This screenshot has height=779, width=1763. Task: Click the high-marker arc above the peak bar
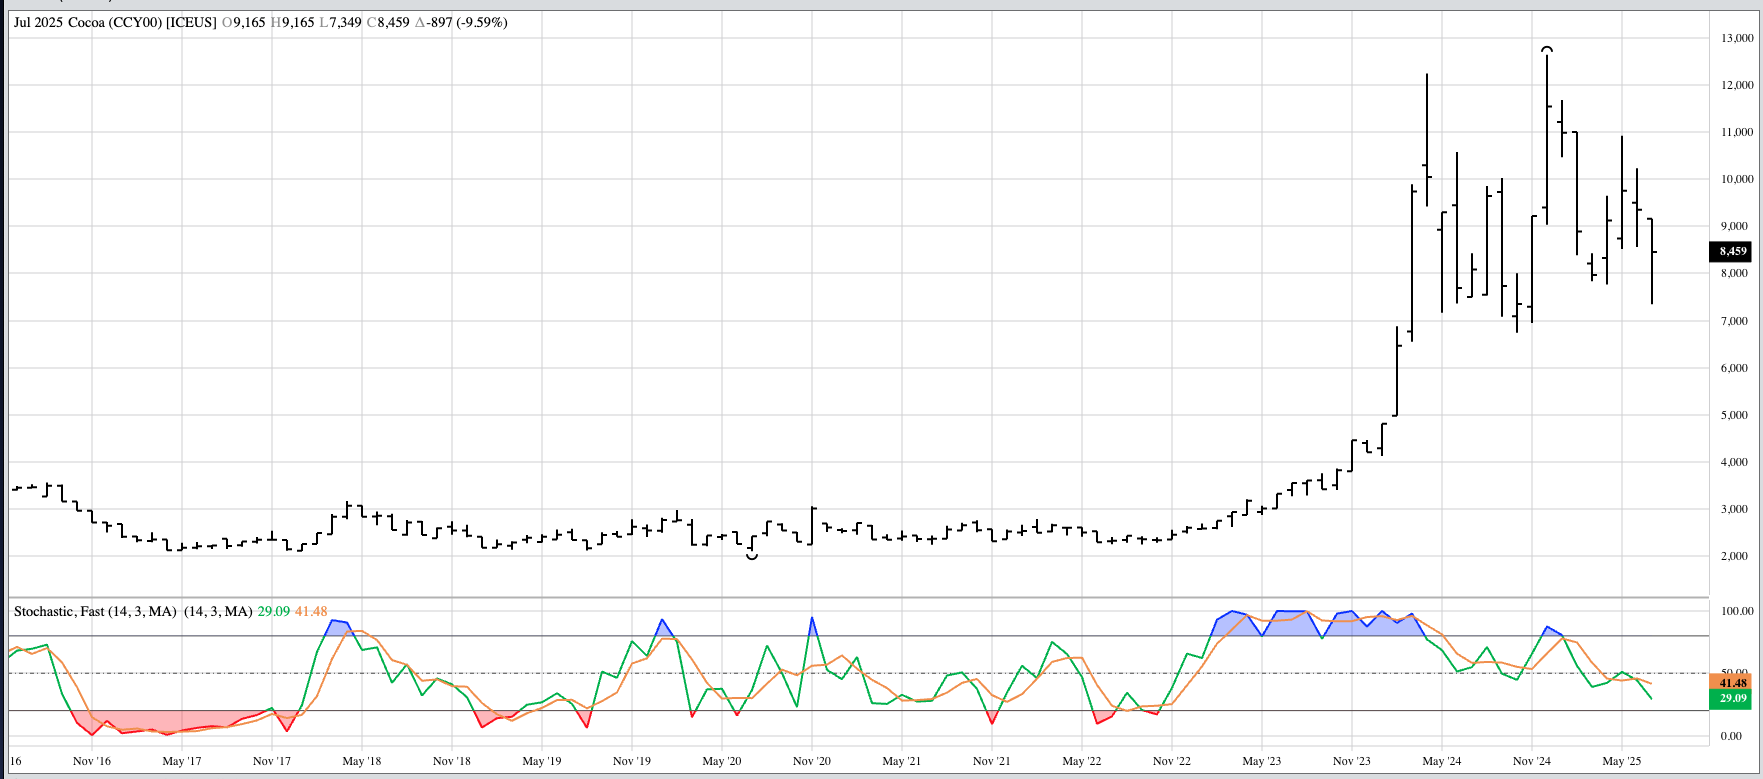(x=1547, y=49)
